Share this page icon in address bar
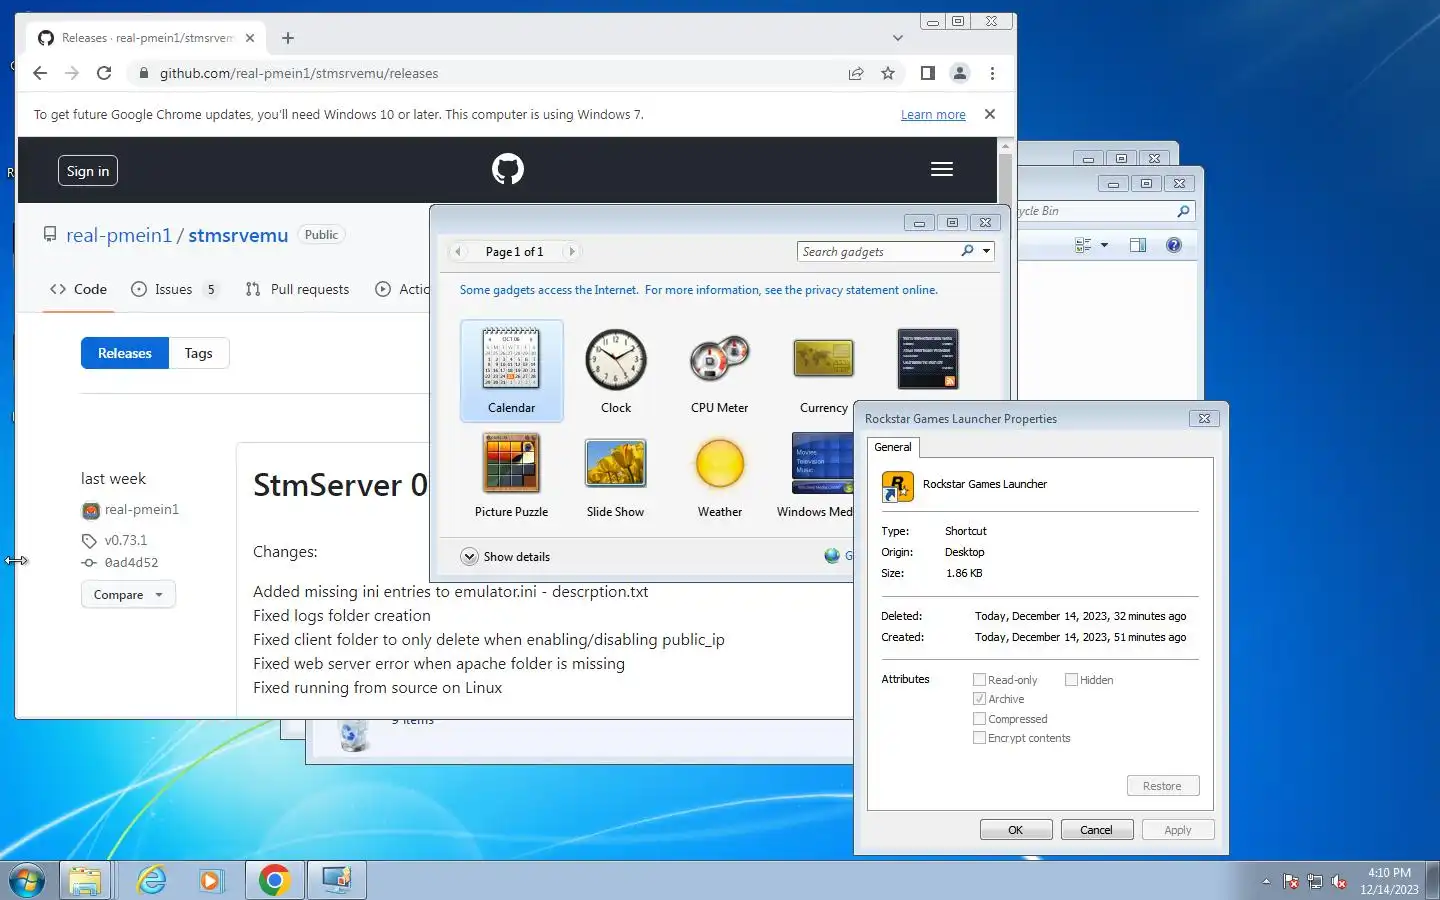The height and width of the screenshot is (900, 1440). coord(856,73)
